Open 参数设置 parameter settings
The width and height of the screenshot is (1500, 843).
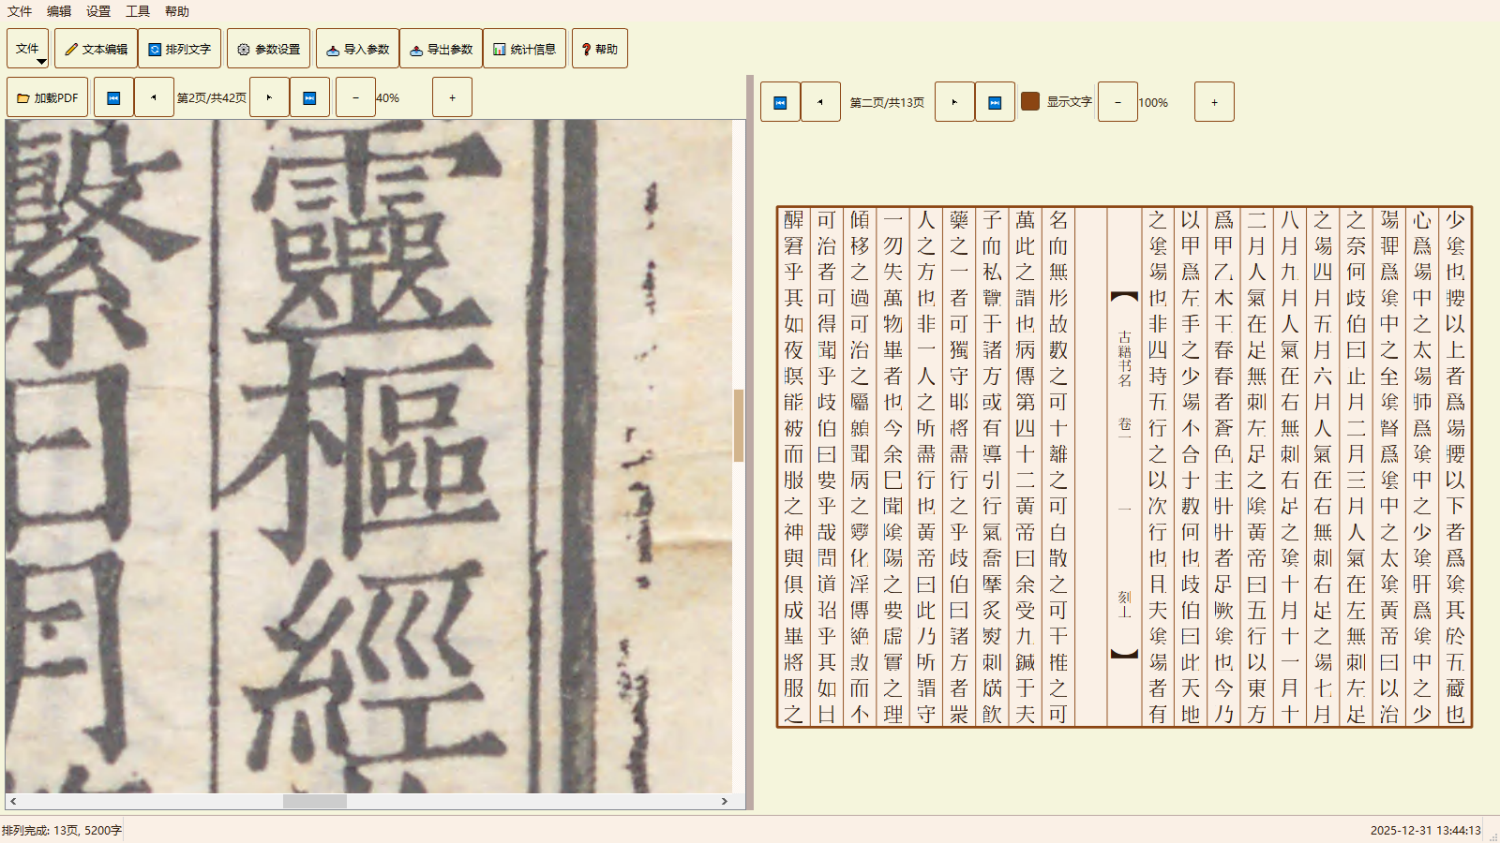coord(268,49)
